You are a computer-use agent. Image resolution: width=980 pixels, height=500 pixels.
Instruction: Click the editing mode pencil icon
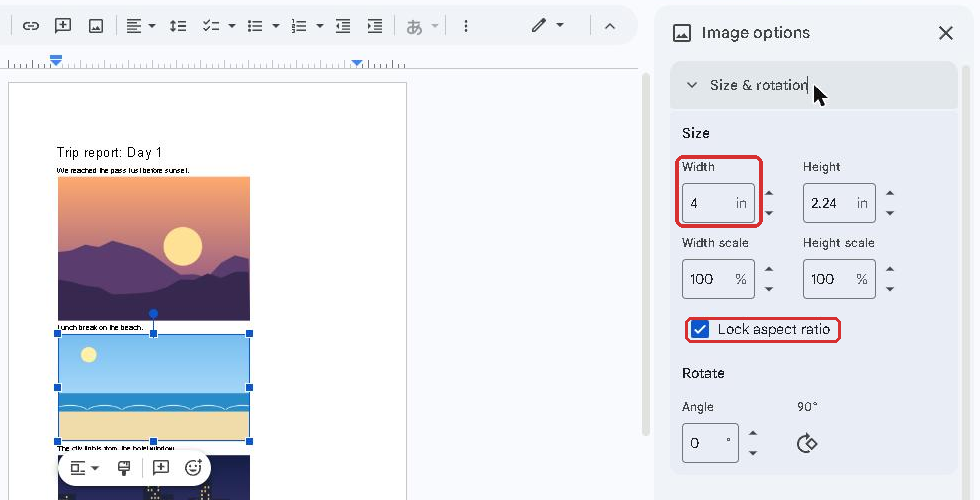(539, 25)
